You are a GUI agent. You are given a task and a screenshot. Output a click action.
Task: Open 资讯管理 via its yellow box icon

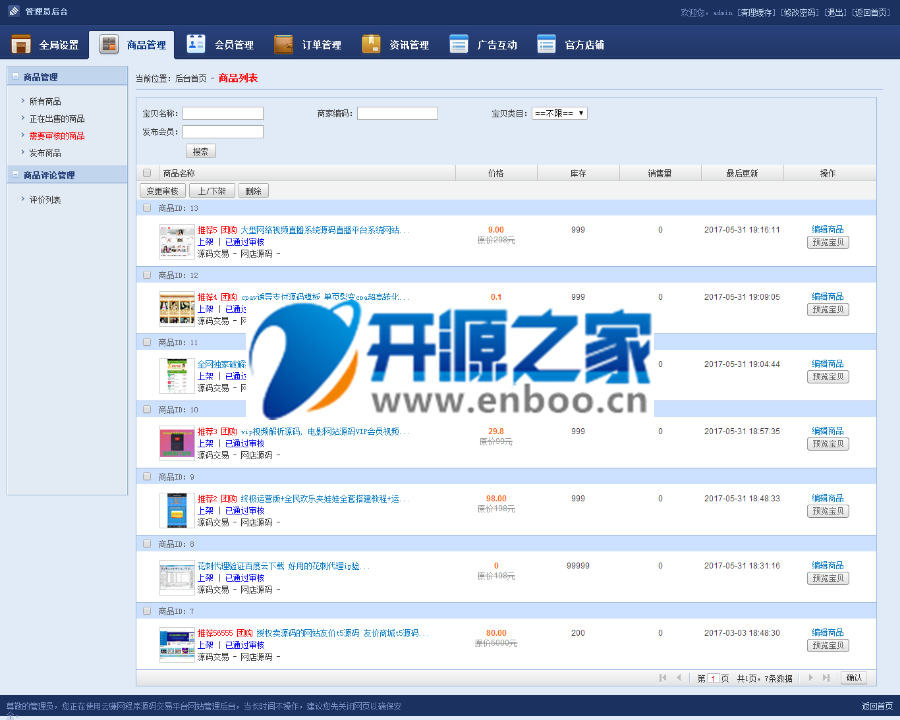coord(371,44)
